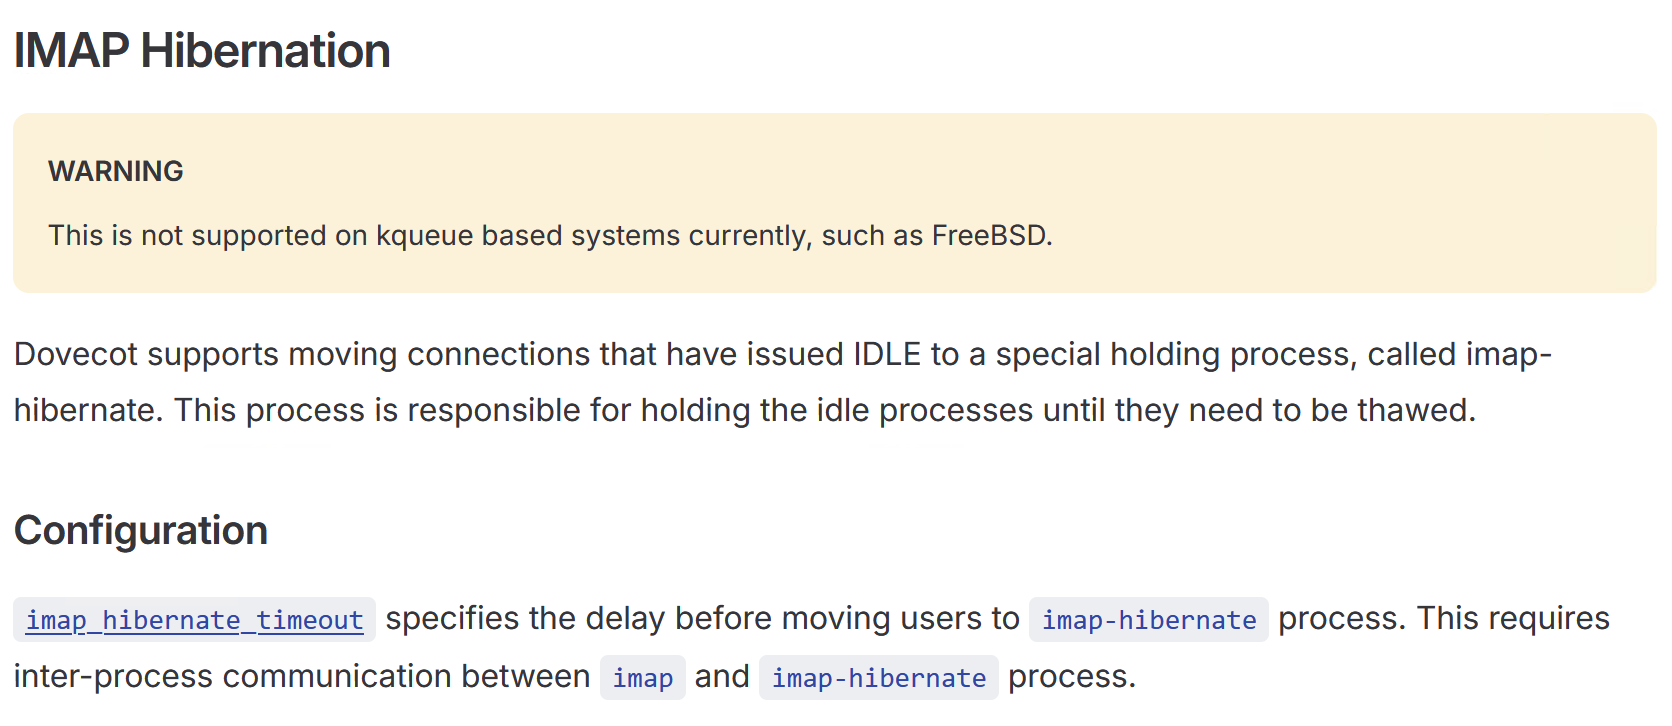Click the text "inter-process communication between"

point(302,677)
